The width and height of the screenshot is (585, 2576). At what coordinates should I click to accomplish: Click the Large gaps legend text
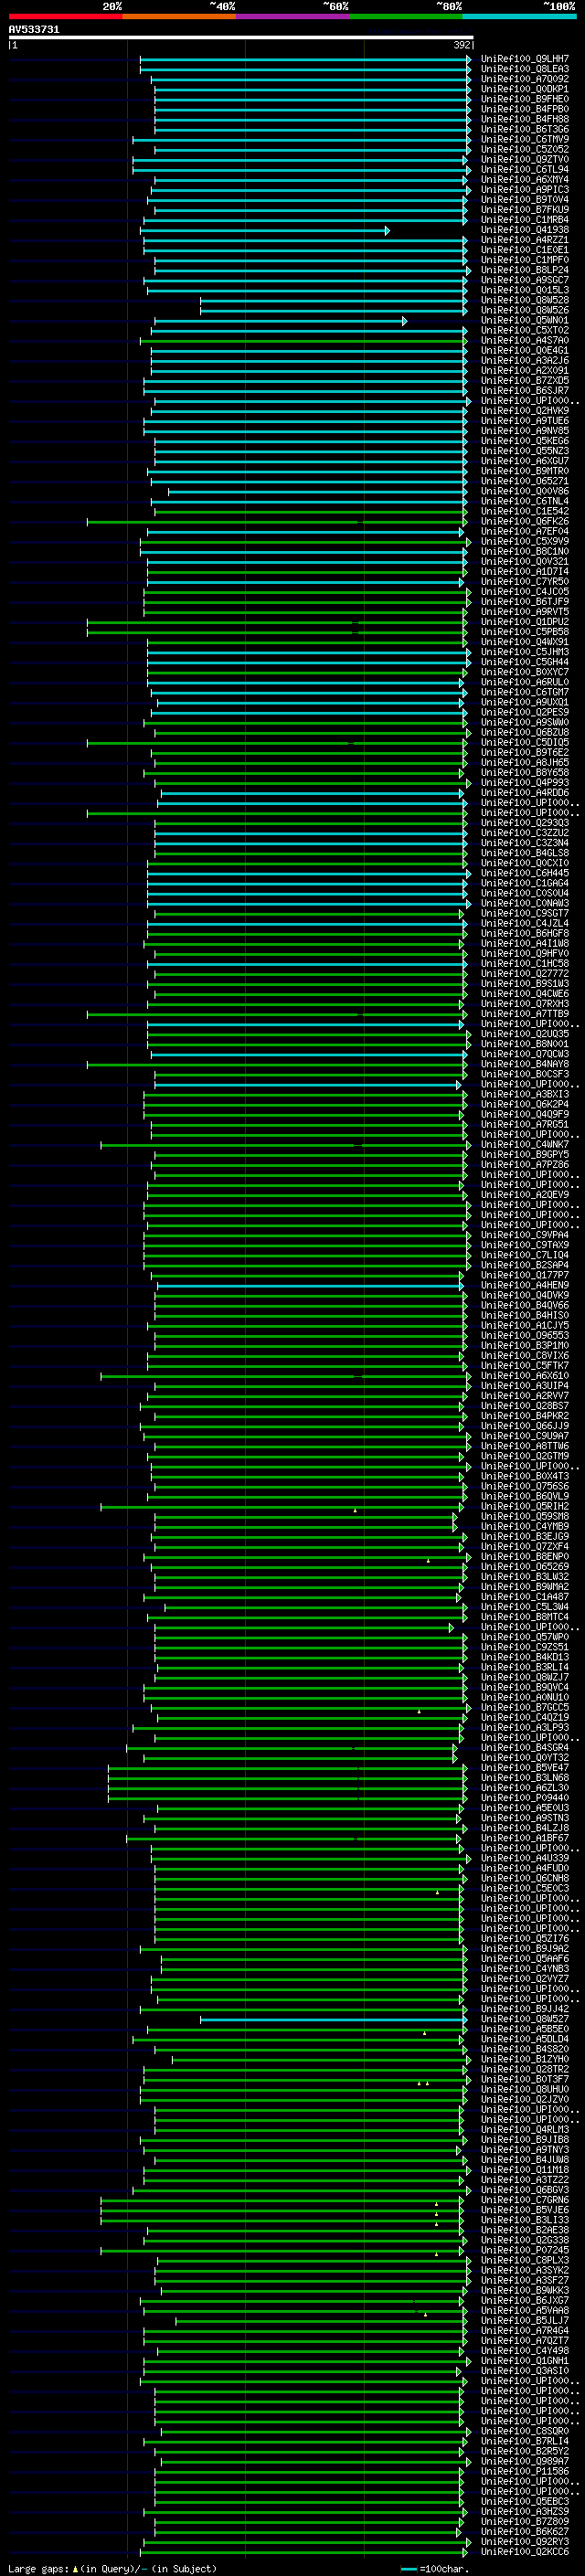[x=39, y=2568]
